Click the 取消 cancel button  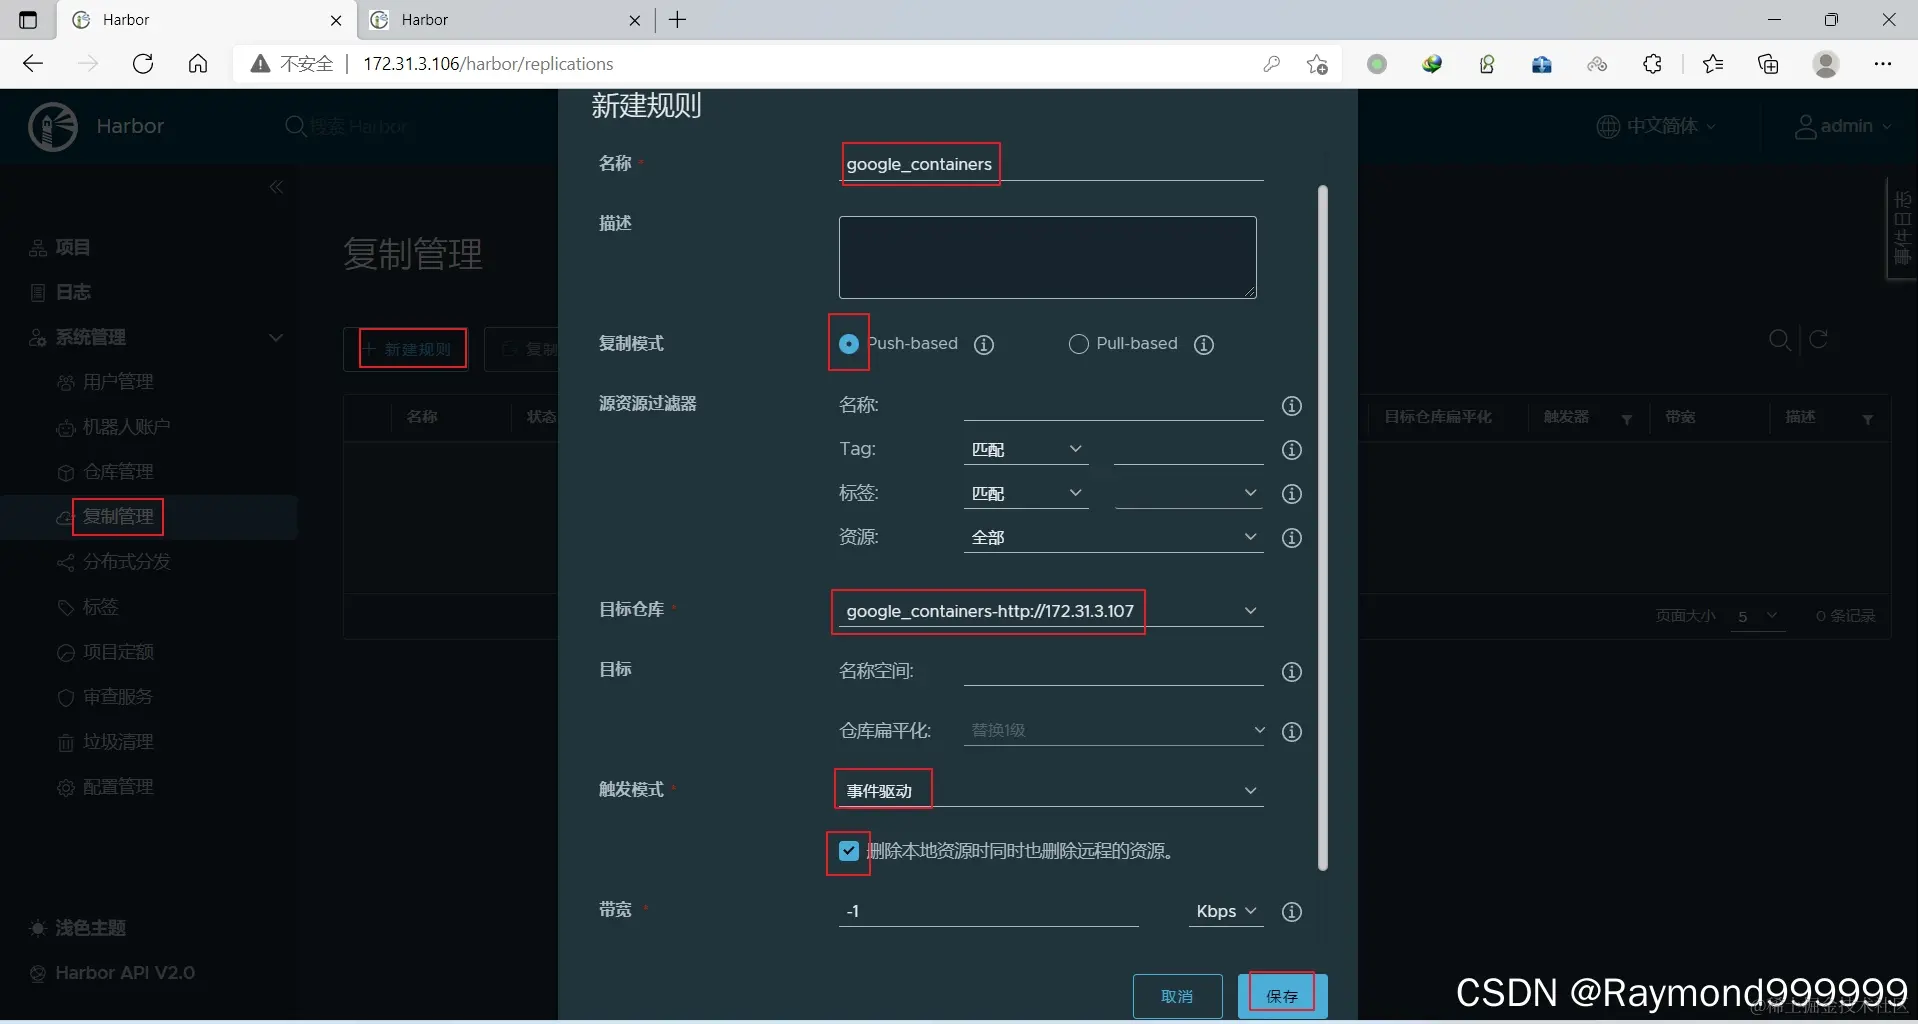click(1178, 995)
